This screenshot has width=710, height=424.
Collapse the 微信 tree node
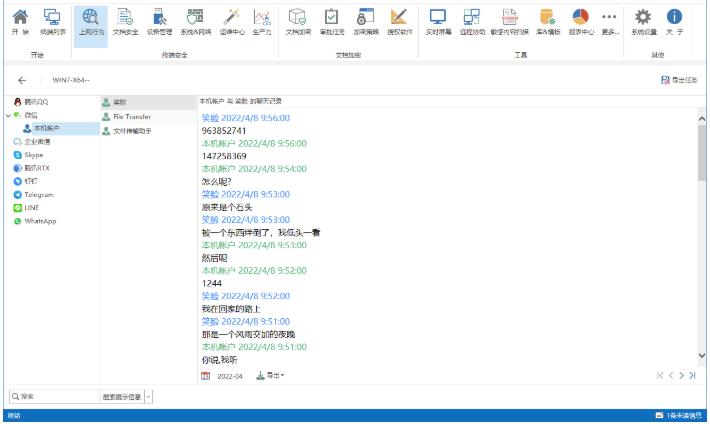pos(9,115)
